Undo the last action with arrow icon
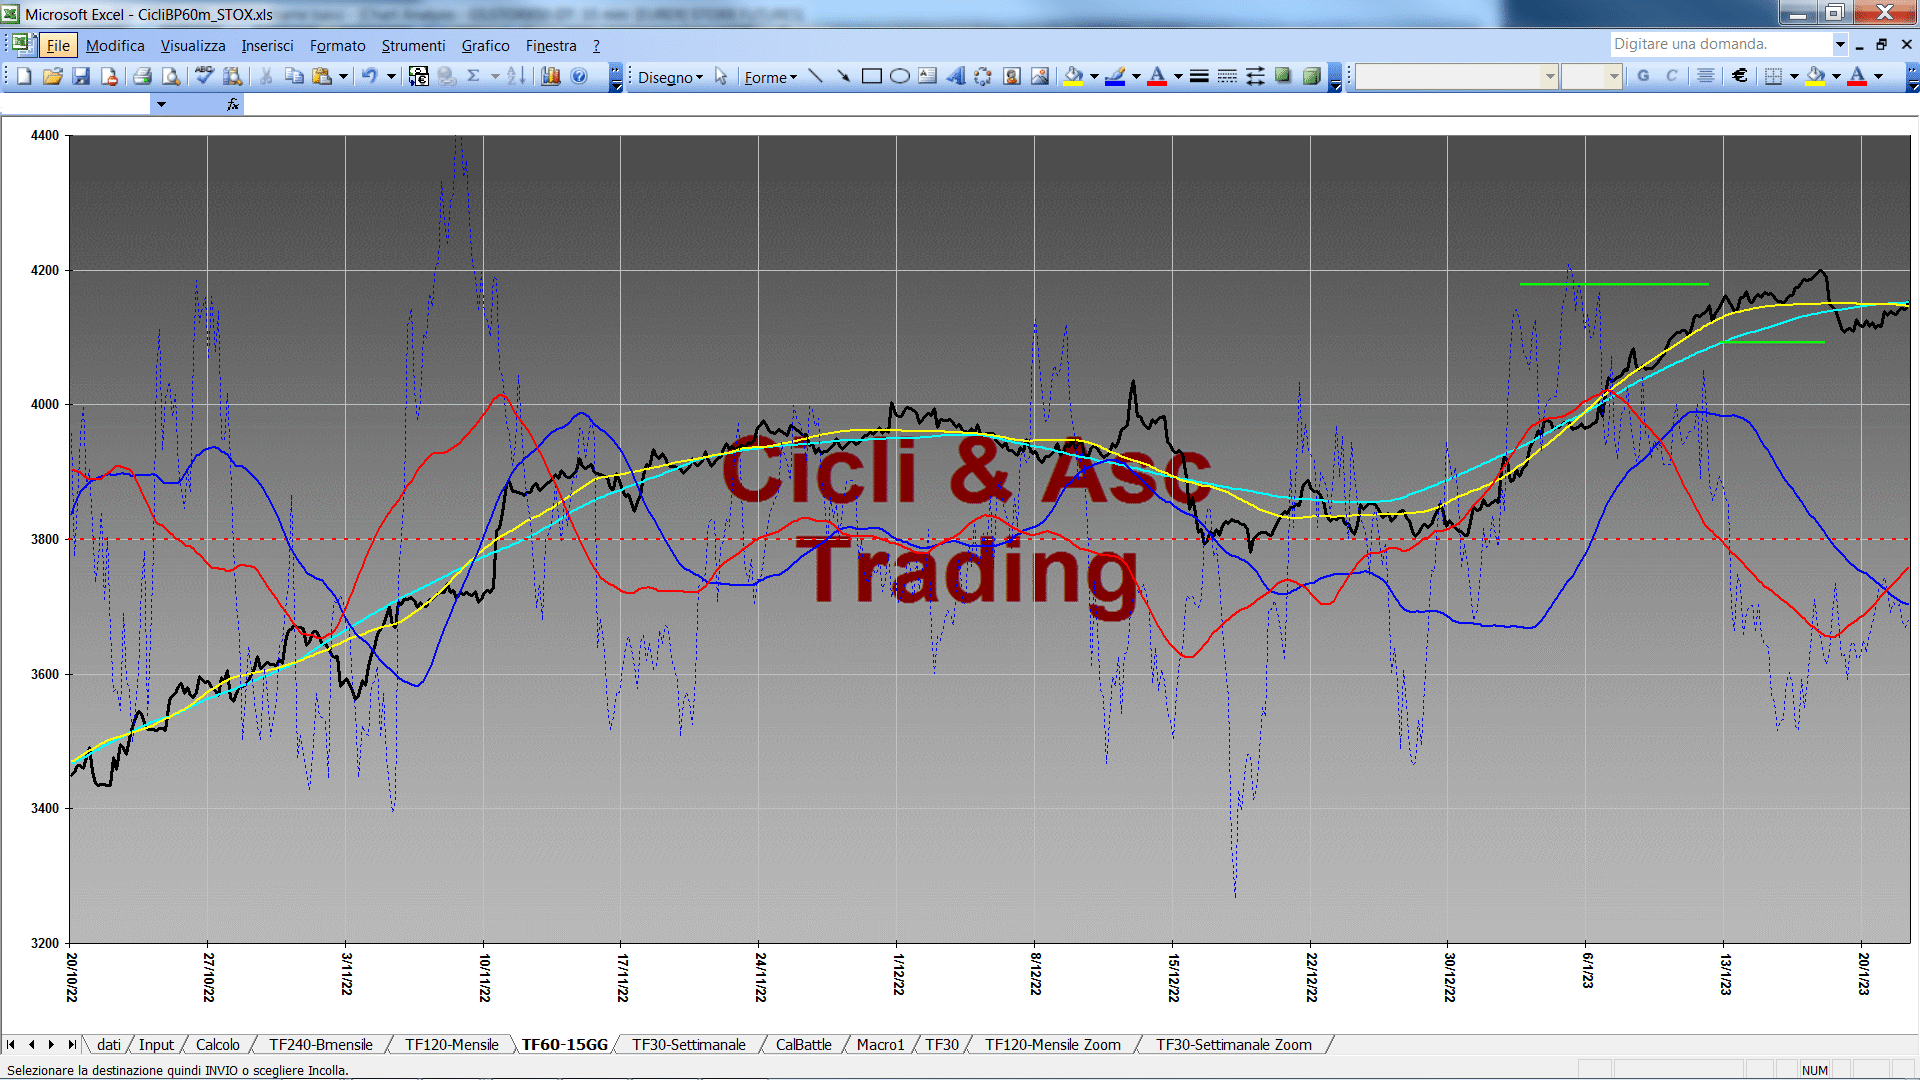This screenshot has height=1080, width=1920. click(369, 77)
